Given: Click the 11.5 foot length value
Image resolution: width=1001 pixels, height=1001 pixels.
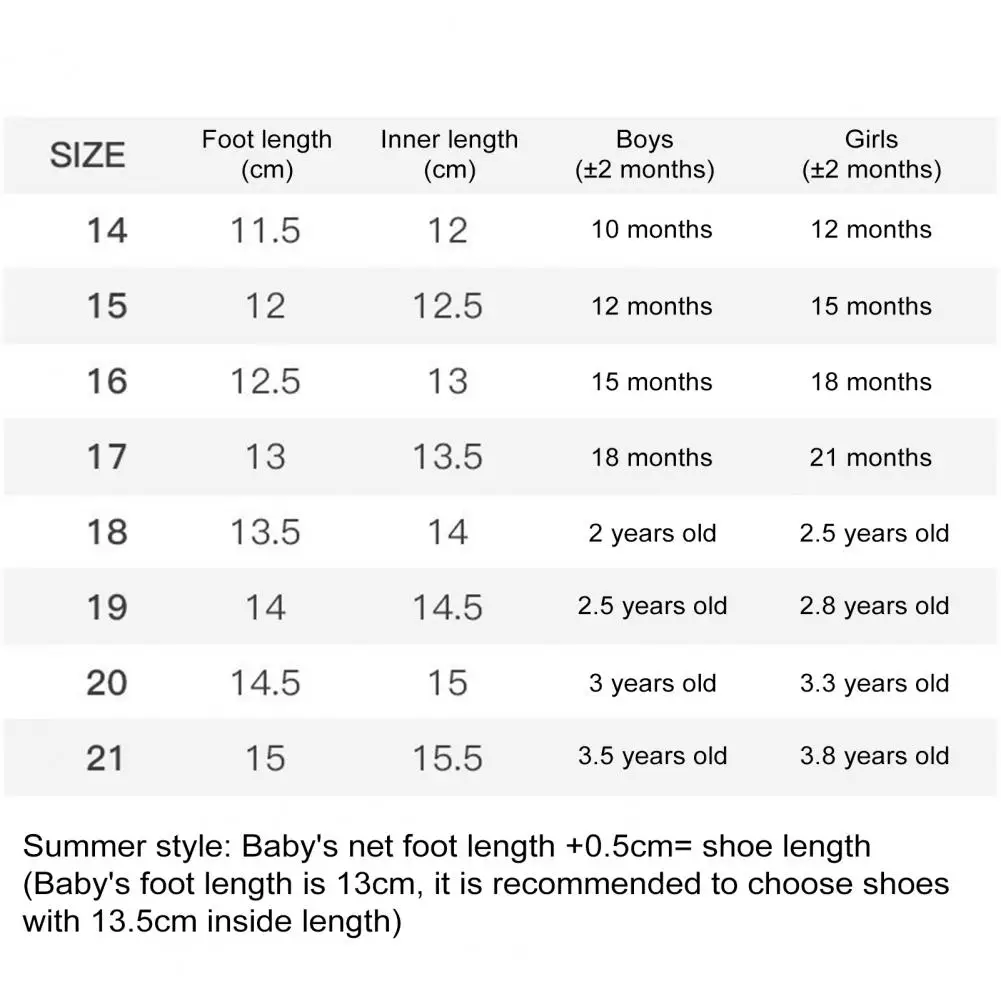Looking at the screenshot, I should [265, 230].
